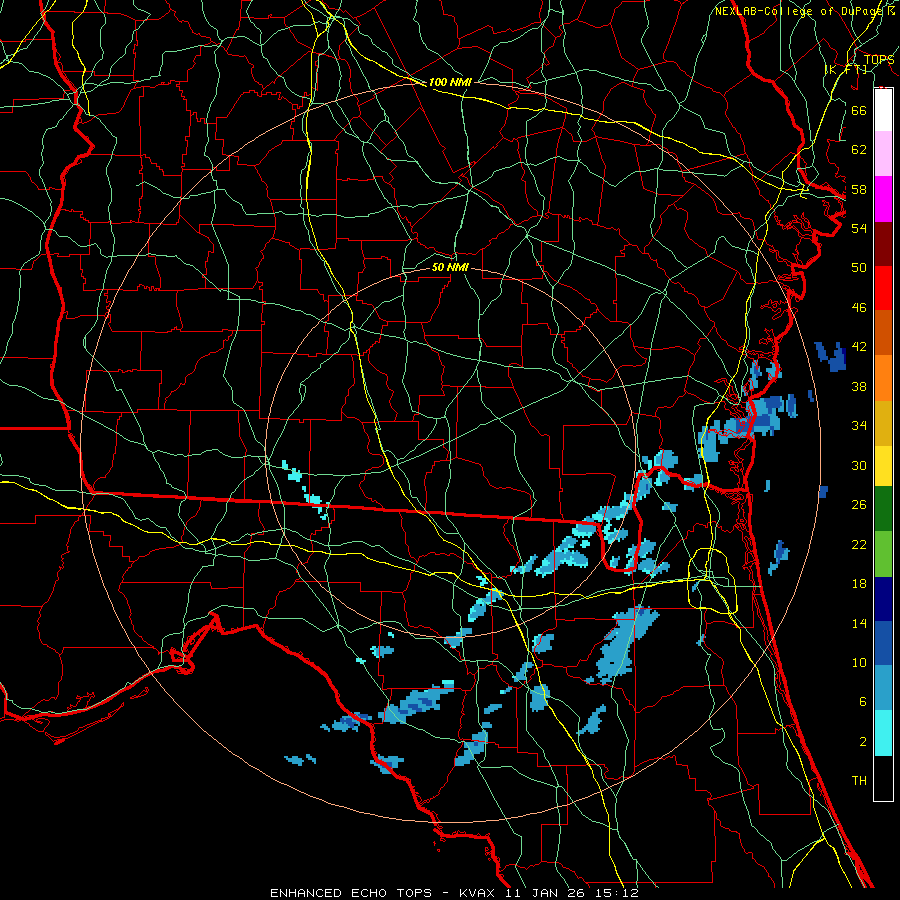Click the dark orange 46 kft swatch

click(883, 332)
